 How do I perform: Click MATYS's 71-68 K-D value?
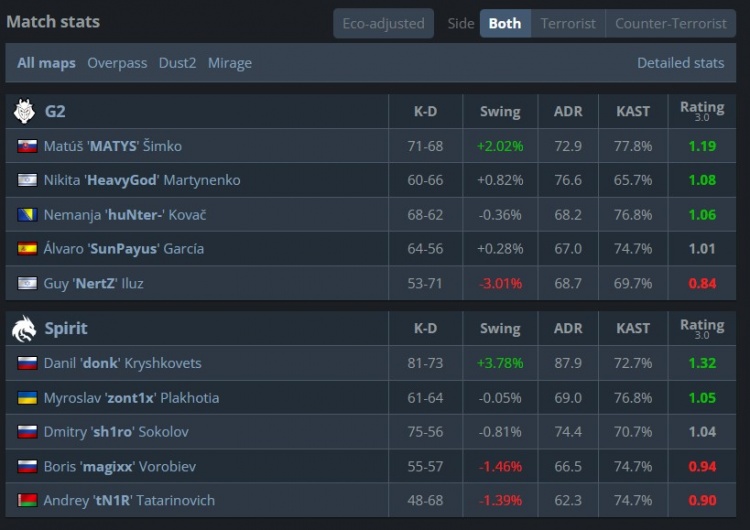[425, 146]
